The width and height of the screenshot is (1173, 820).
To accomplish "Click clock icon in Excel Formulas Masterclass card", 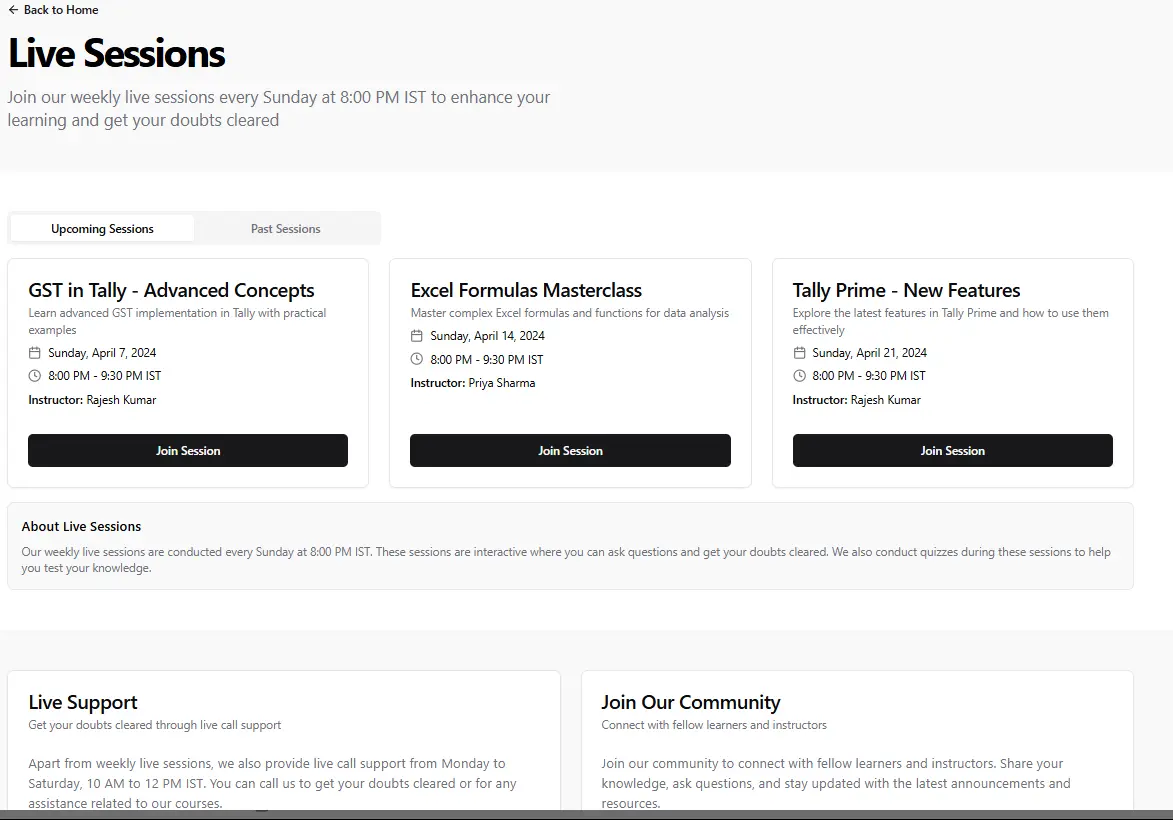I will pos(417,359).
